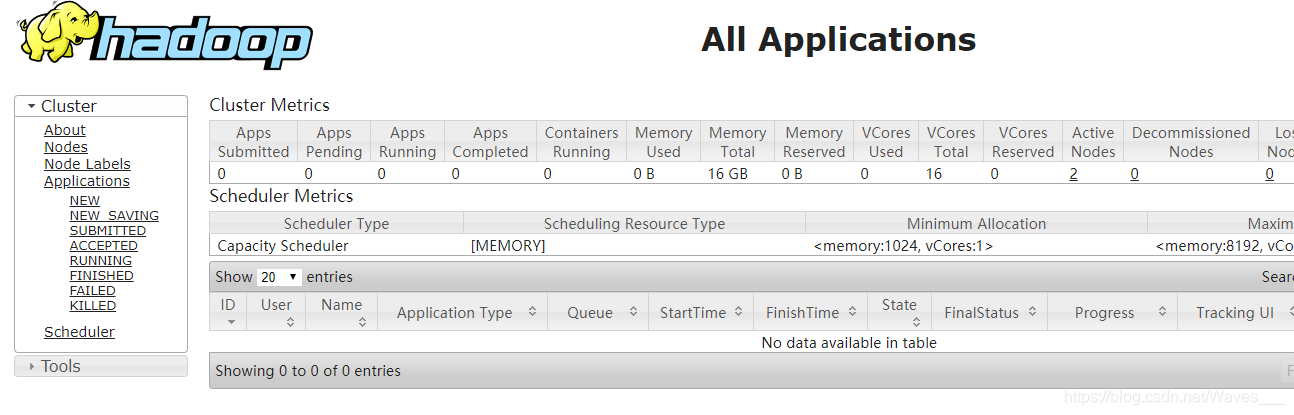Click the Hadoop elephant logo
Screen dimensions: 1294x415
click(x=165, y=35)
